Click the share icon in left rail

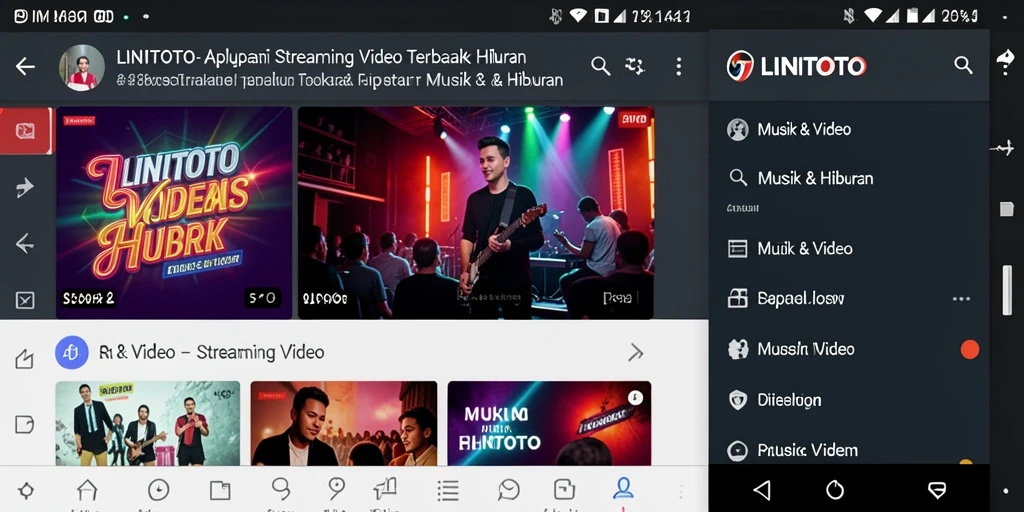(24, 359)
